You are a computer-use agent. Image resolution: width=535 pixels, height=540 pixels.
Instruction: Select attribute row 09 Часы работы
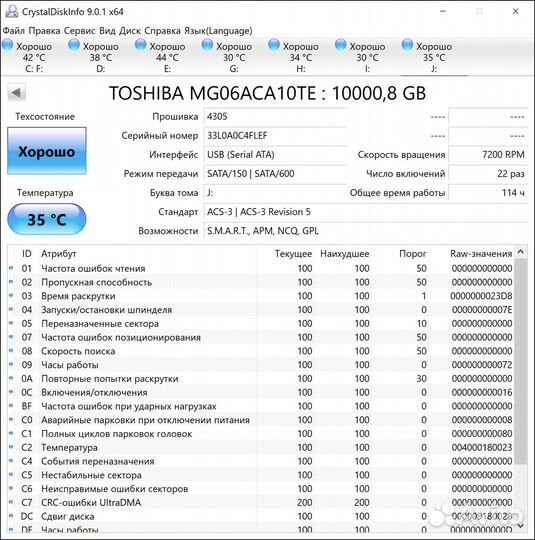(x=261, y=365)
